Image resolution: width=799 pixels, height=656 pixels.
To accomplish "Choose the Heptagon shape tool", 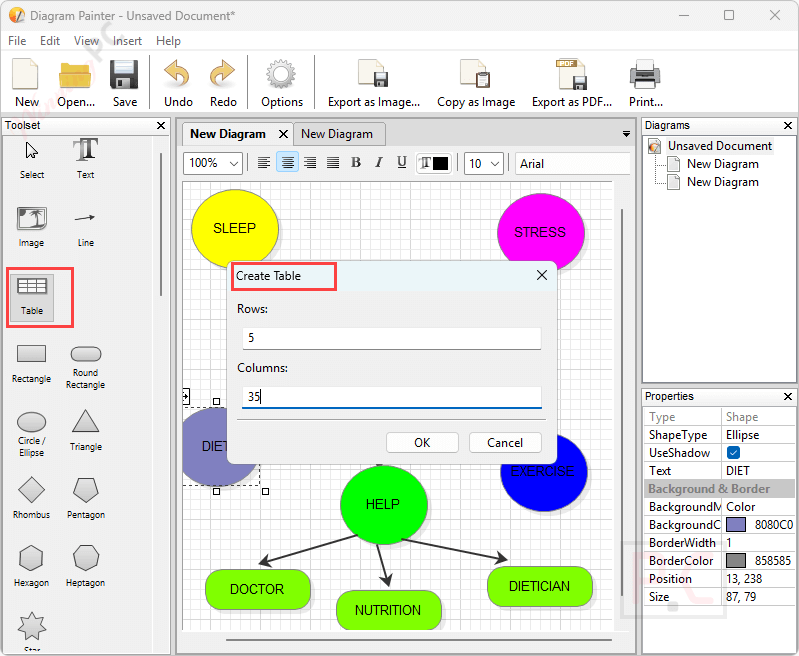I will coord(85,566).
